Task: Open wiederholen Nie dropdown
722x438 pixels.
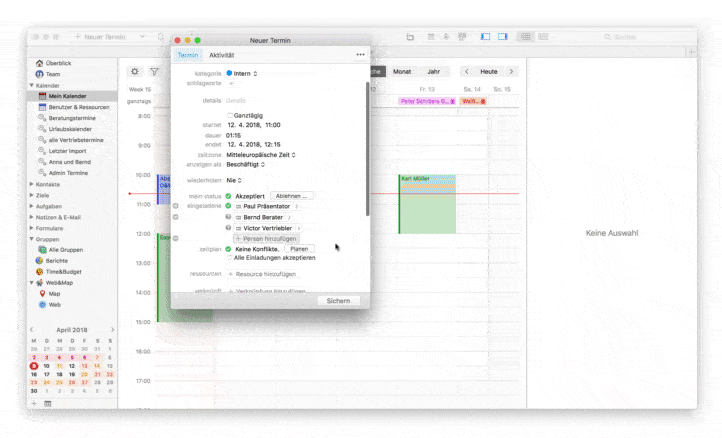Action: [x=234, y=180]
